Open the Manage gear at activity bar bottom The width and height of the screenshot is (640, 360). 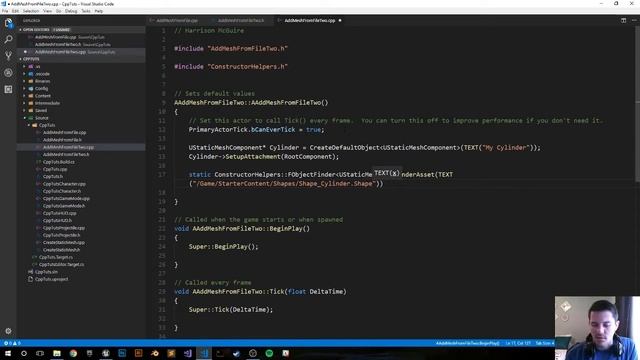click(x=8, y=331)
